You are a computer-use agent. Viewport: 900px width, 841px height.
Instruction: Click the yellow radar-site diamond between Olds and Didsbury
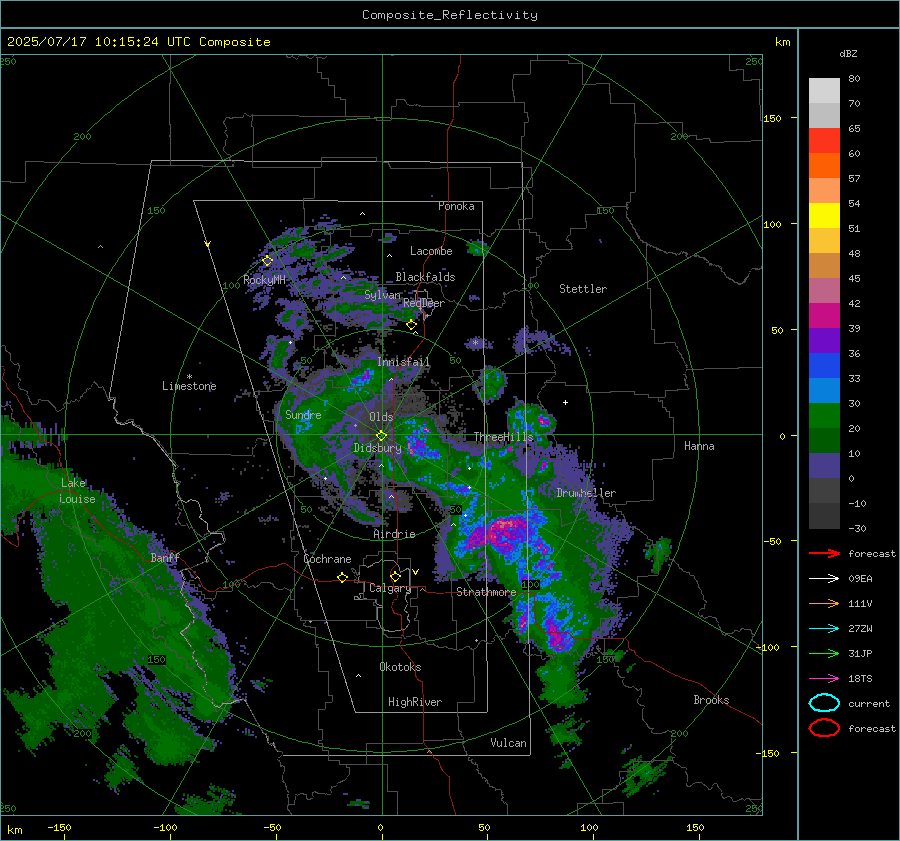pos(382,435)
